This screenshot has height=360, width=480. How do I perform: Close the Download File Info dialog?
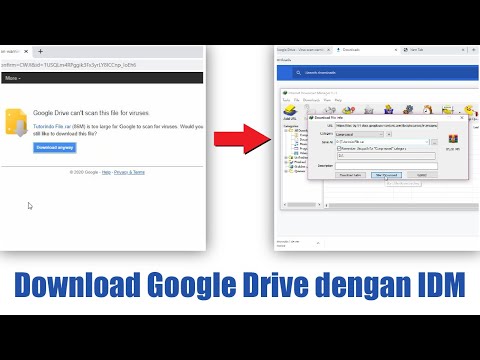click(x=462, y=117)
